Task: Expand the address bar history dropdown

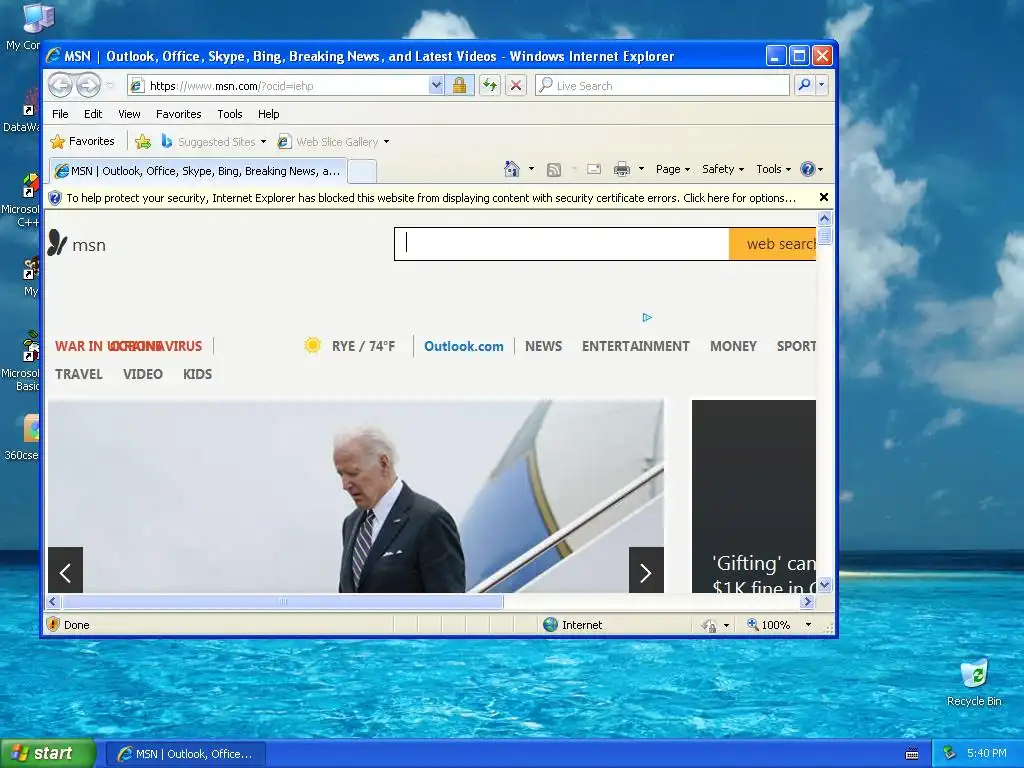Action: pyautogui.click(x=436, y=86)
